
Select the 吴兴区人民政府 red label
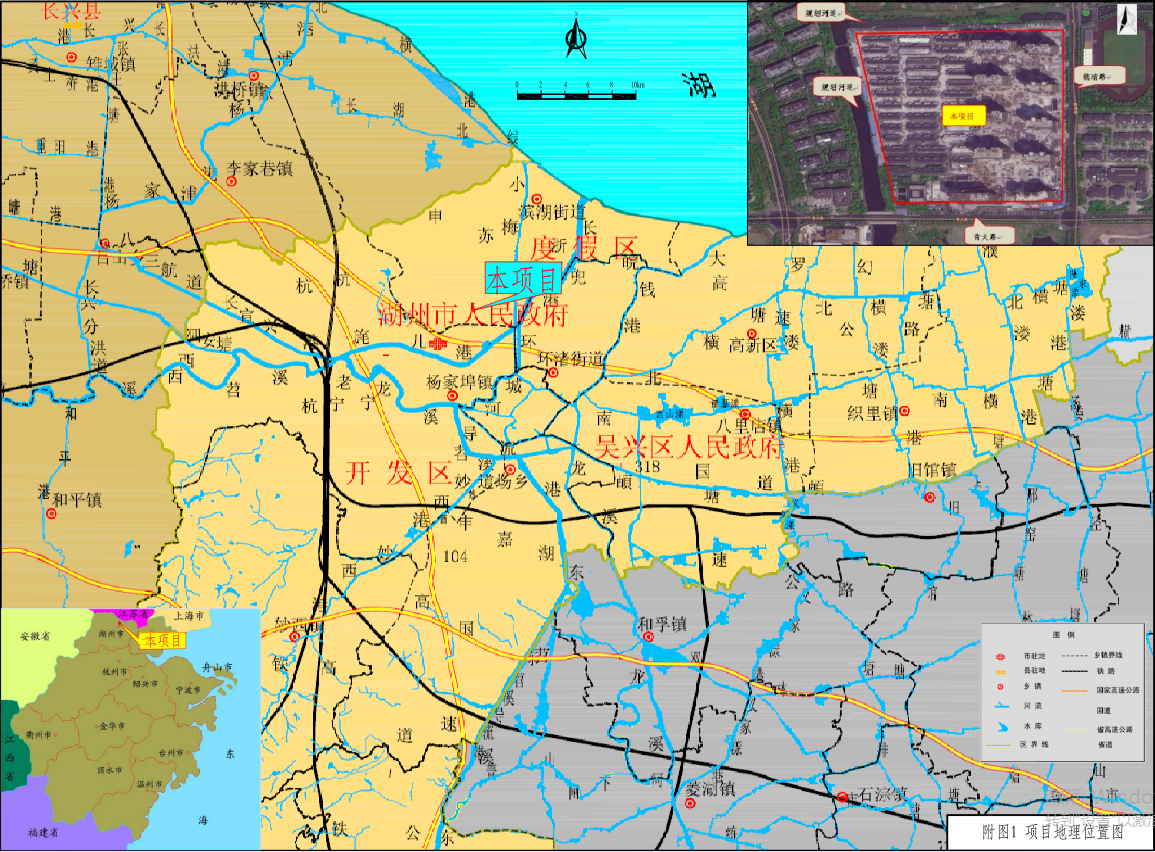688,446
